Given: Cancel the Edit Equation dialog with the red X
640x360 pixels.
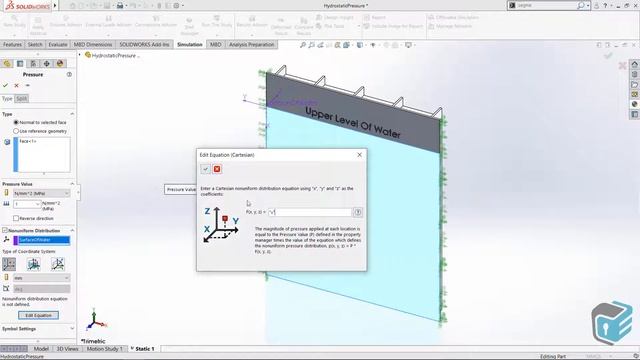Looking at the screenshot, I should pyautogui.click(x=217, y=169).
